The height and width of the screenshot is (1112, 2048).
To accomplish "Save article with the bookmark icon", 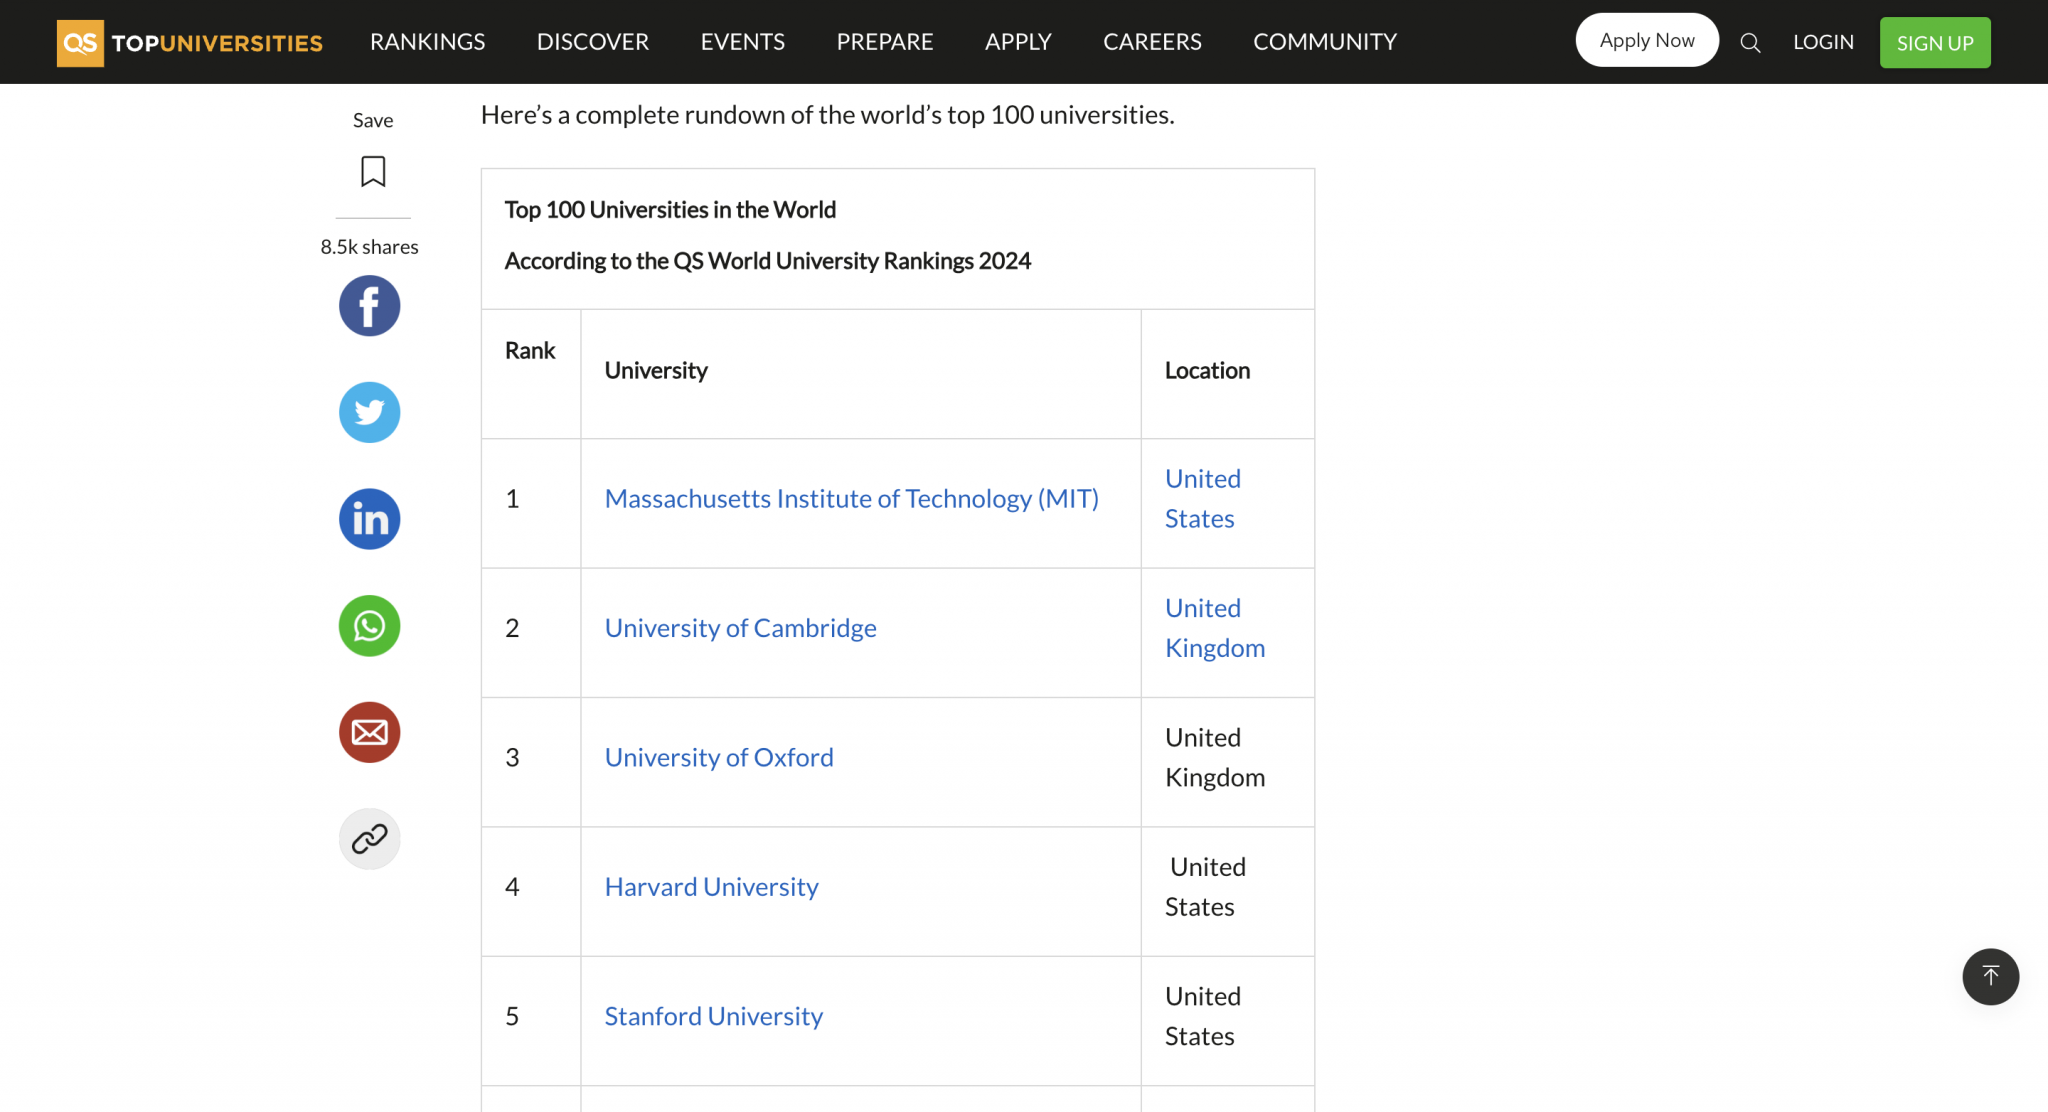I will point(373,171).
